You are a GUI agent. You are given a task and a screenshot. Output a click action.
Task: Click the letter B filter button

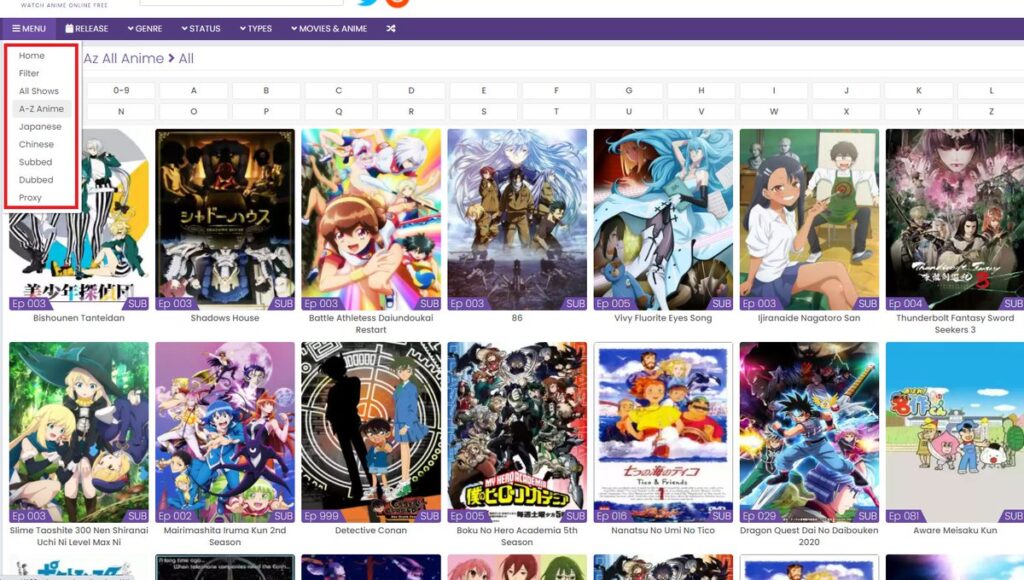(265, 90)
